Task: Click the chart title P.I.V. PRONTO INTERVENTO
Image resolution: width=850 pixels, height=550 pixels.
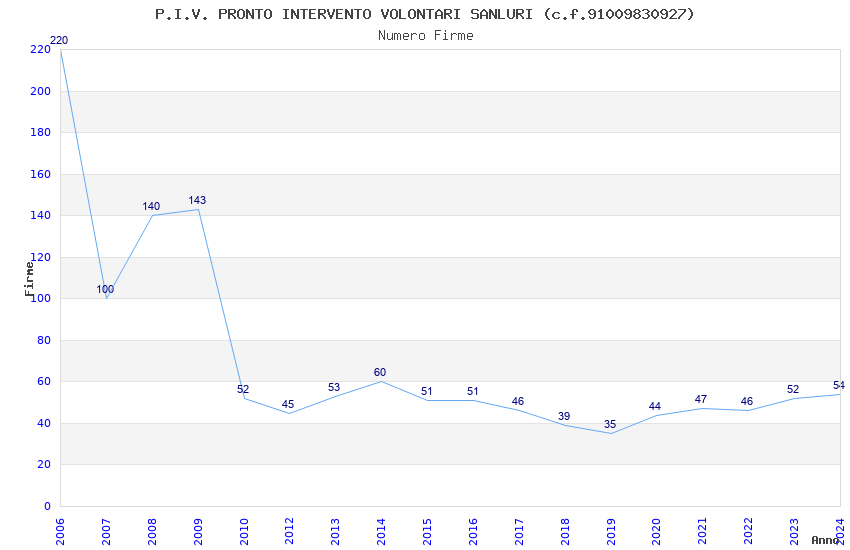Action: tap(424, 14)
